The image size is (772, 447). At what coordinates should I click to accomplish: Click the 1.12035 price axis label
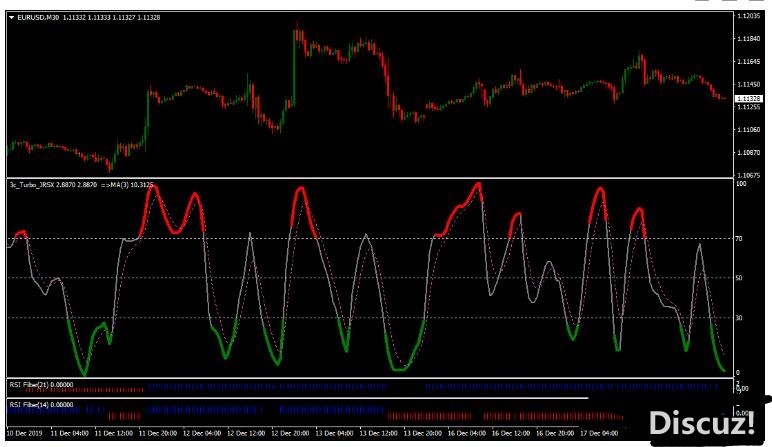pos(748,16)
